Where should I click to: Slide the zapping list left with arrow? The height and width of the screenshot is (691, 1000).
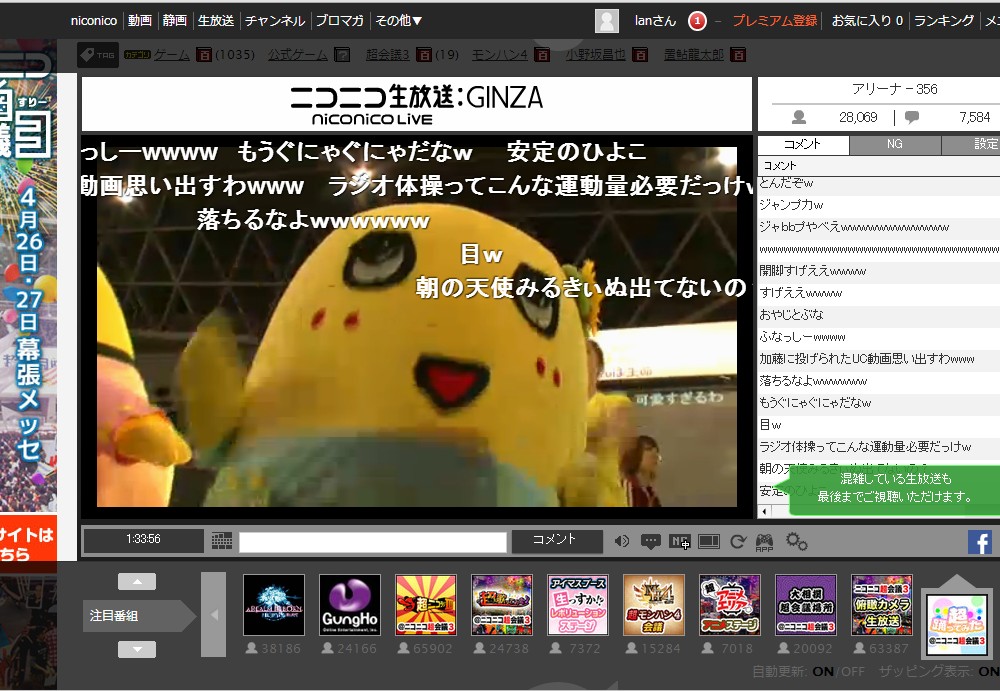click(214, 614)
